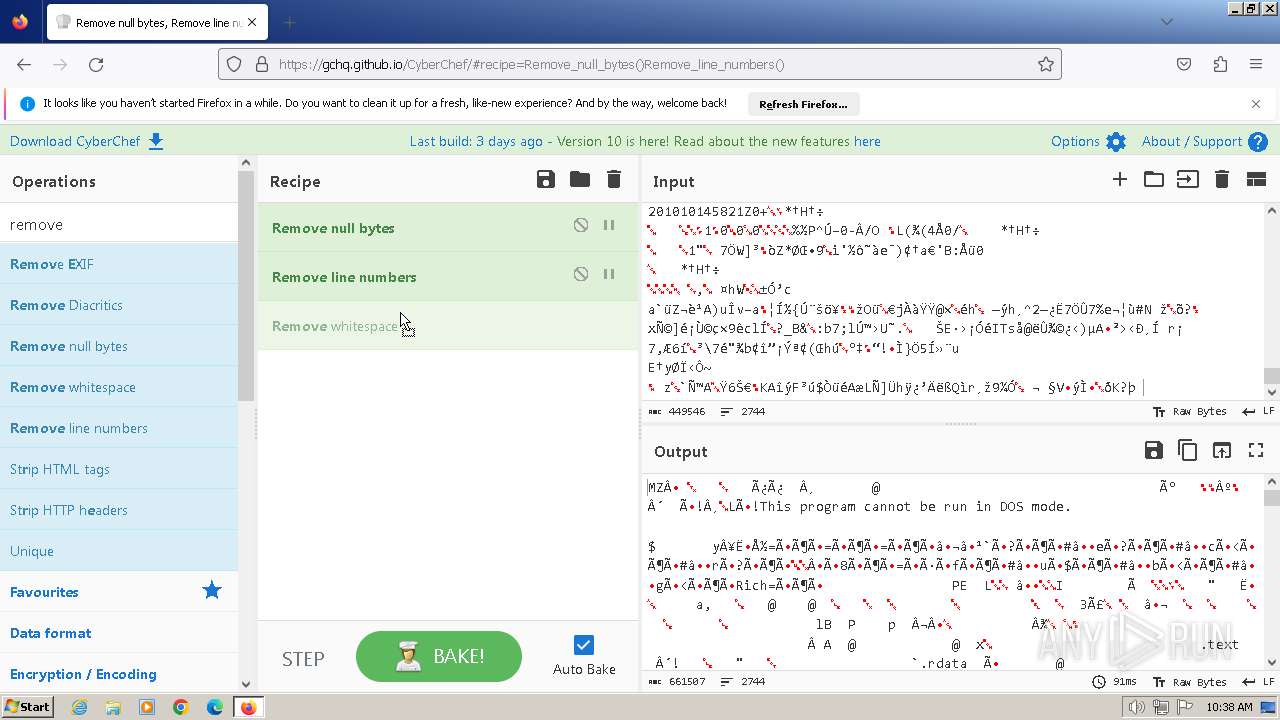Screen dimensions: 1280x720
Task: Click Remove line numbers recipe step
Action: pyautogui.click(x=448, y=277)
